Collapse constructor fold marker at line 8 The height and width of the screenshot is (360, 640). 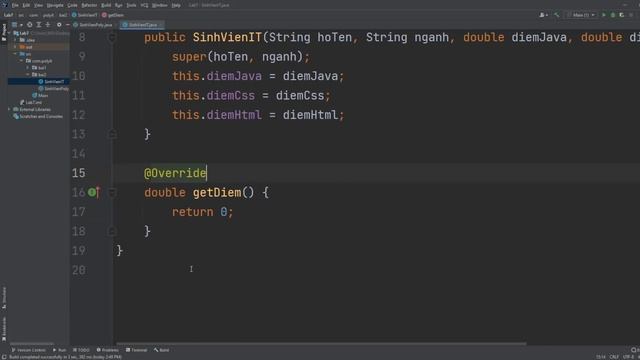click(112, 38)
